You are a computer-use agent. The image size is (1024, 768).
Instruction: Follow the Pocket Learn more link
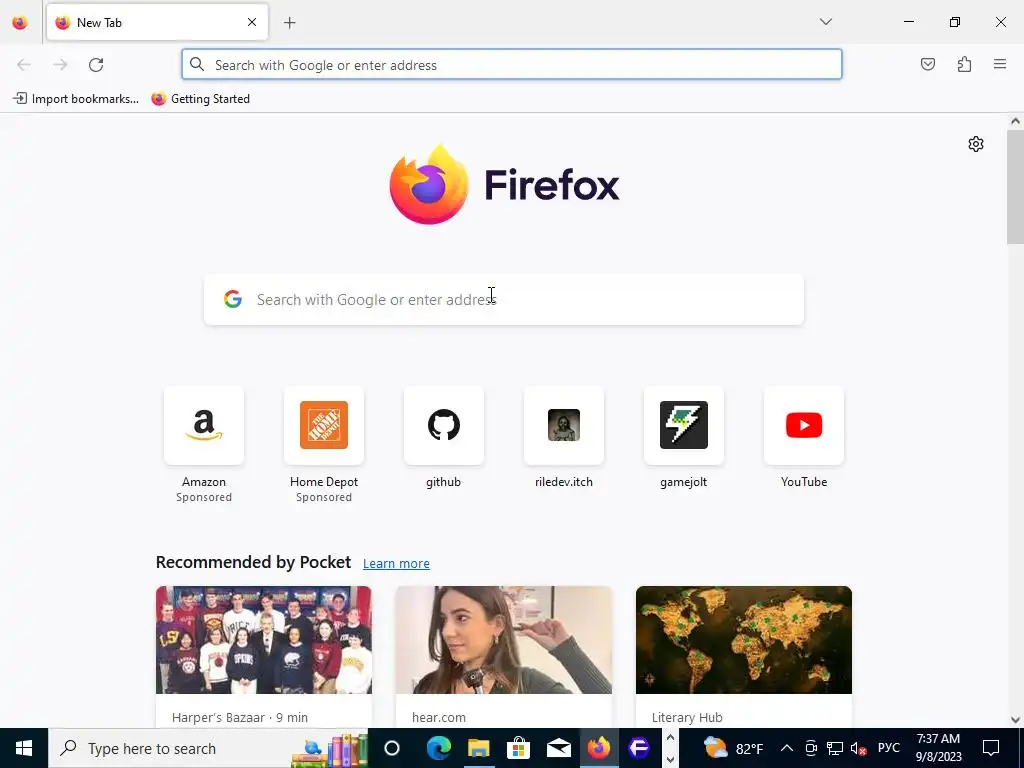[396, 564]
